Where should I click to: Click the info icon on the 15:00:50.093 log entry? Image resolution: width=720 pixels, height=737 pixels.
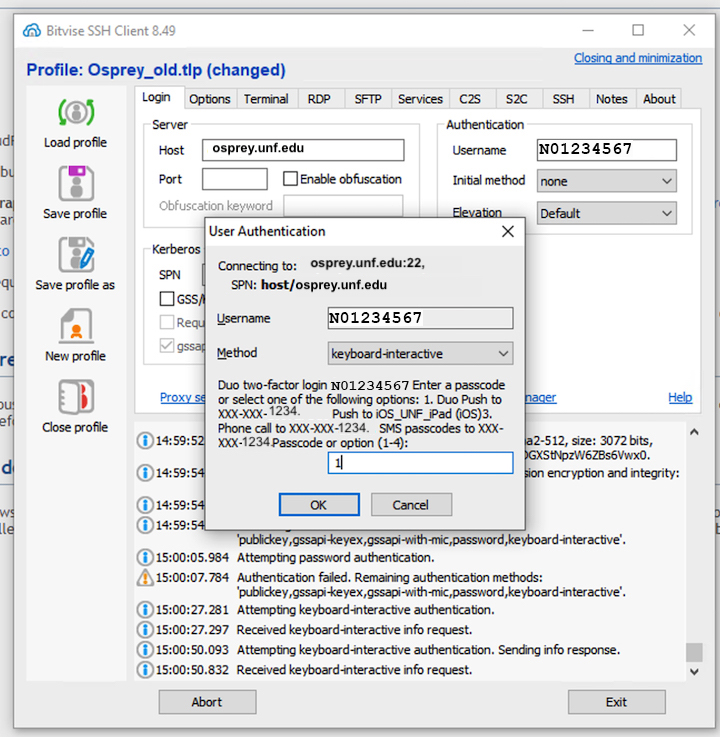pos(145,650)
